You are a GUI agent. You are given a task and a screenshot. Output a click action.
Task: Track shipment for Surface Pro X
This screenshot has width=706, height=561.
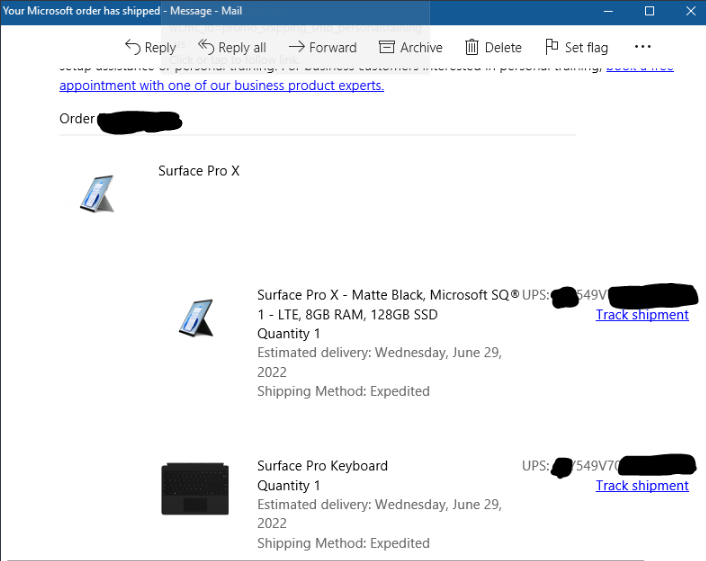coord(642,315)
